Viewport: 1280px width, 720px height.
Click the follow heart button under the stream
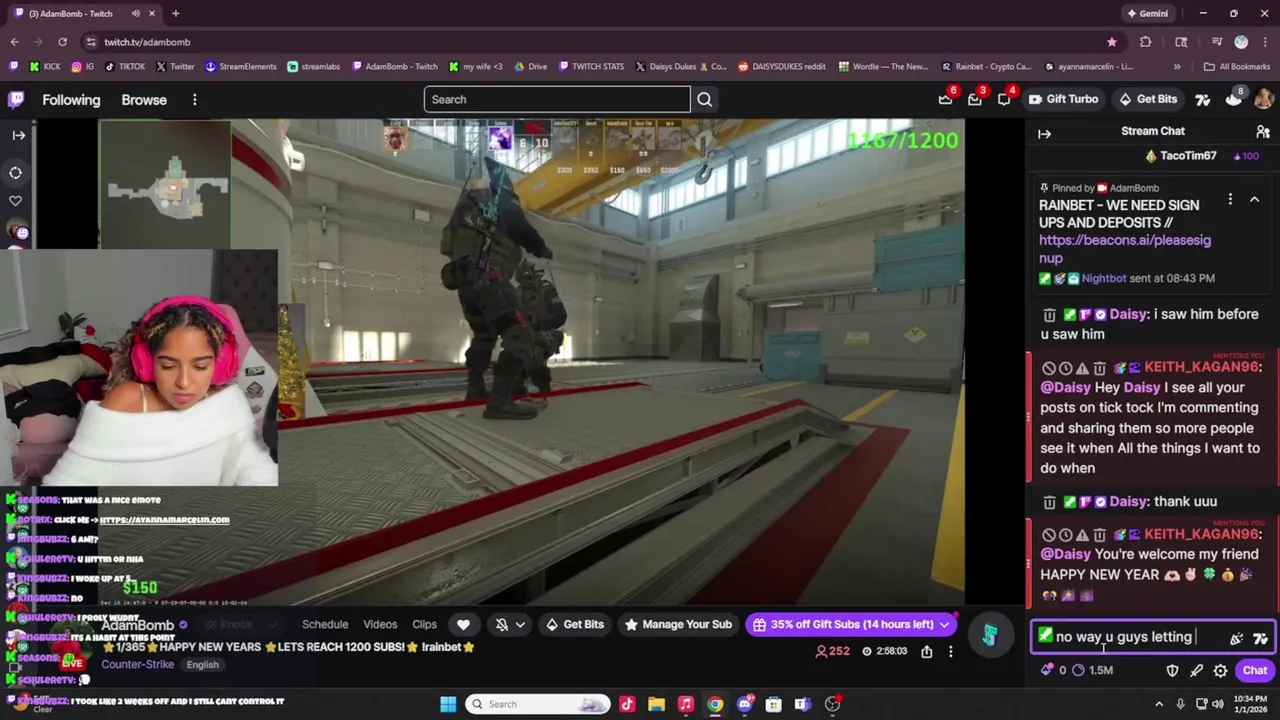pos(463,624)
